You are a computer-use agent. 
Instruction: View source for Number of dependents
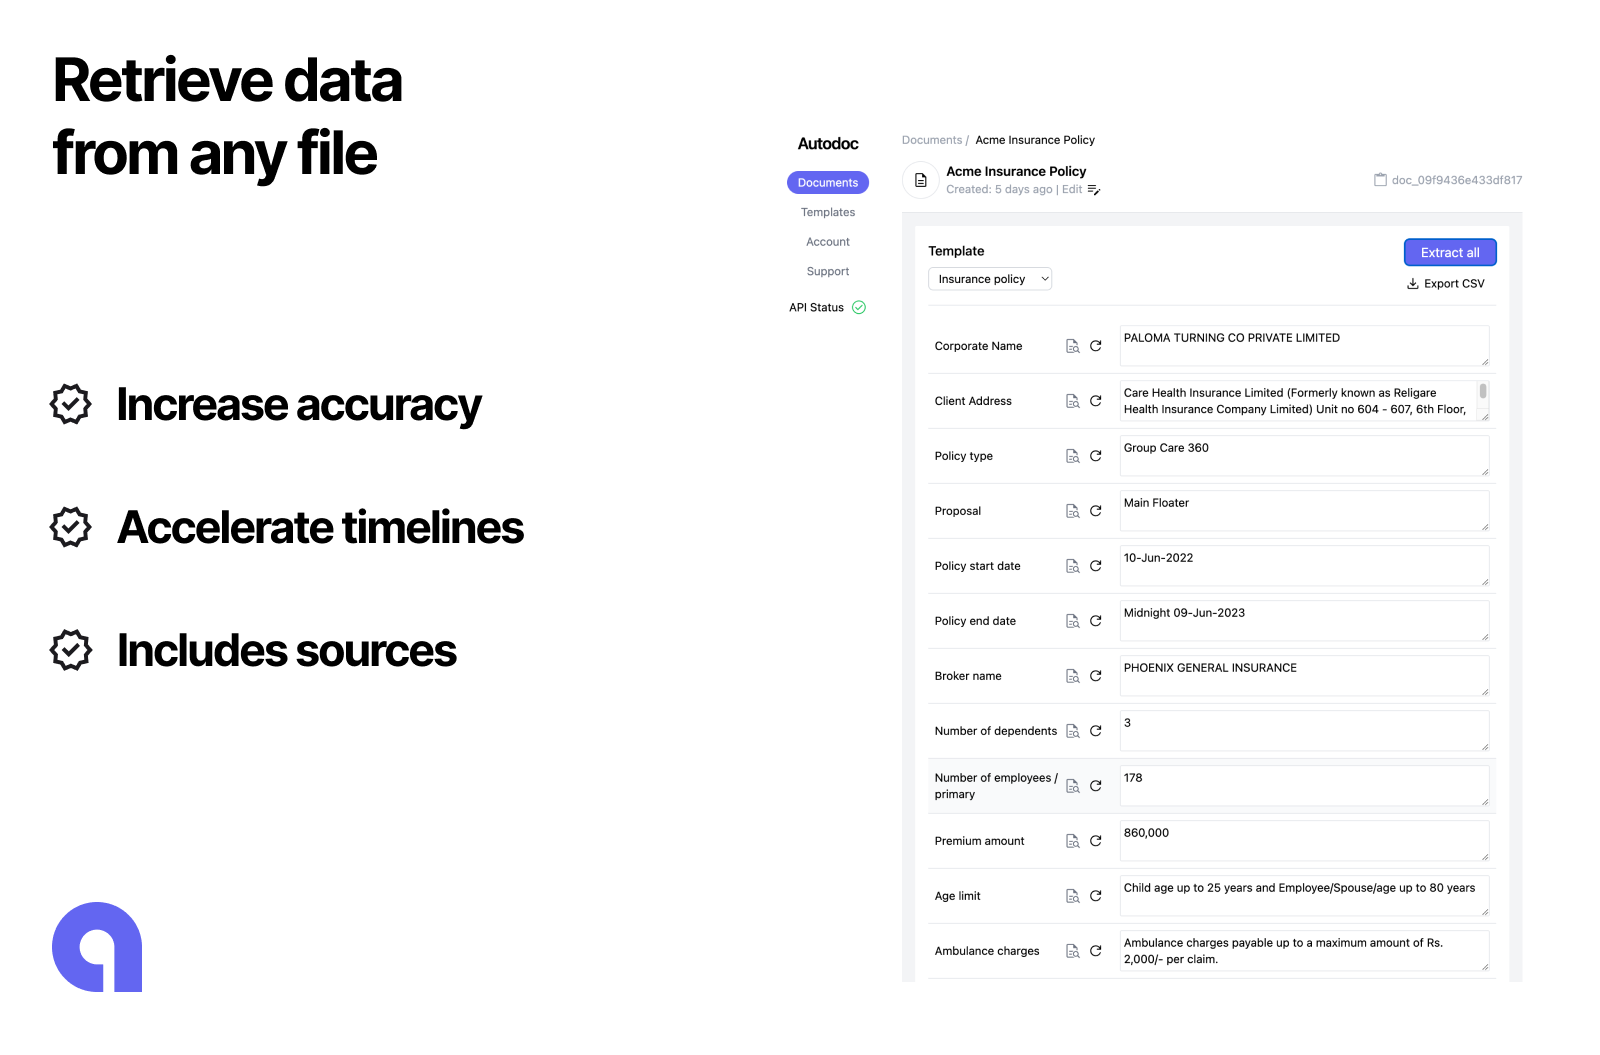pos(1072,731)
